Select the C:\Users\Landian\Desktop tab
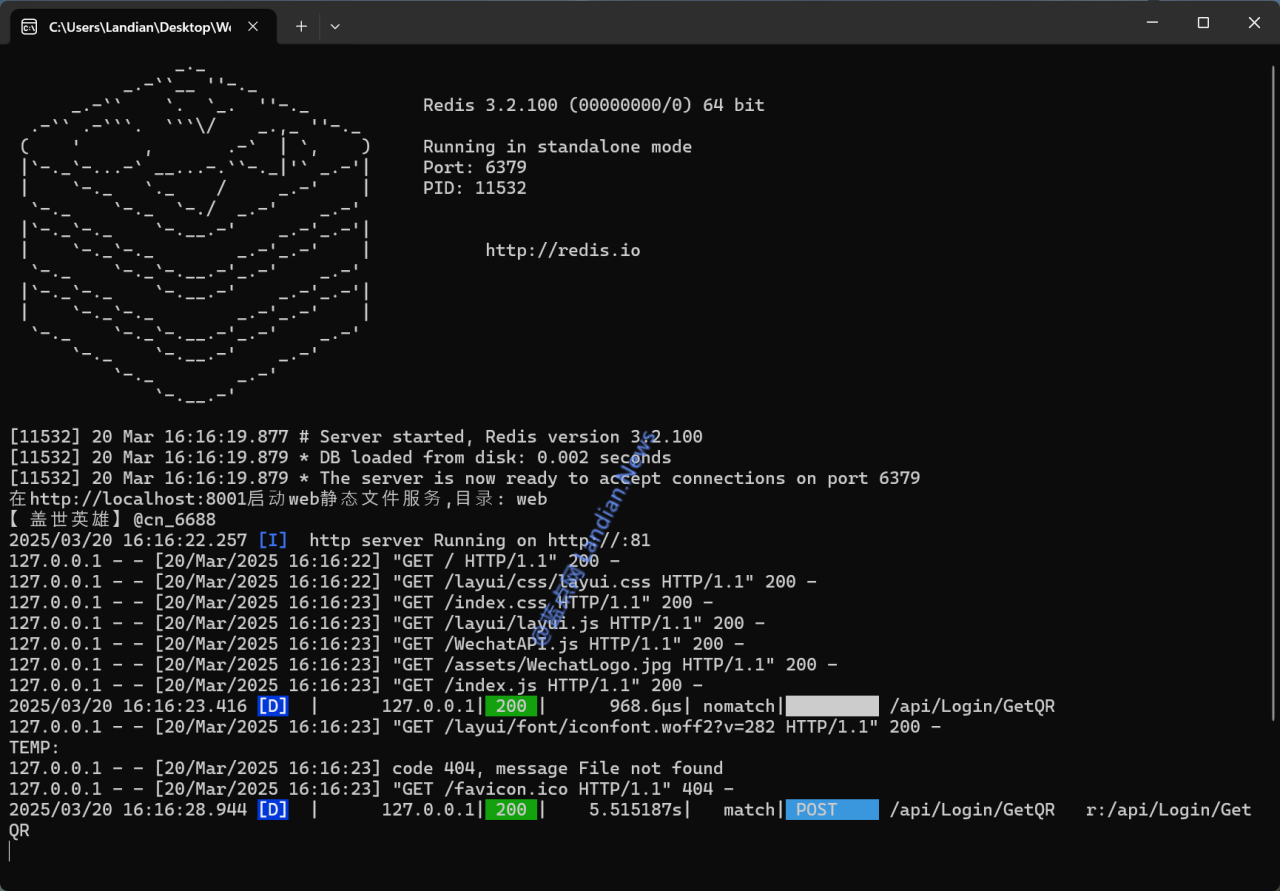This screenshot has height=891, width=1280. pyautogui.click(x=140, y=27)
